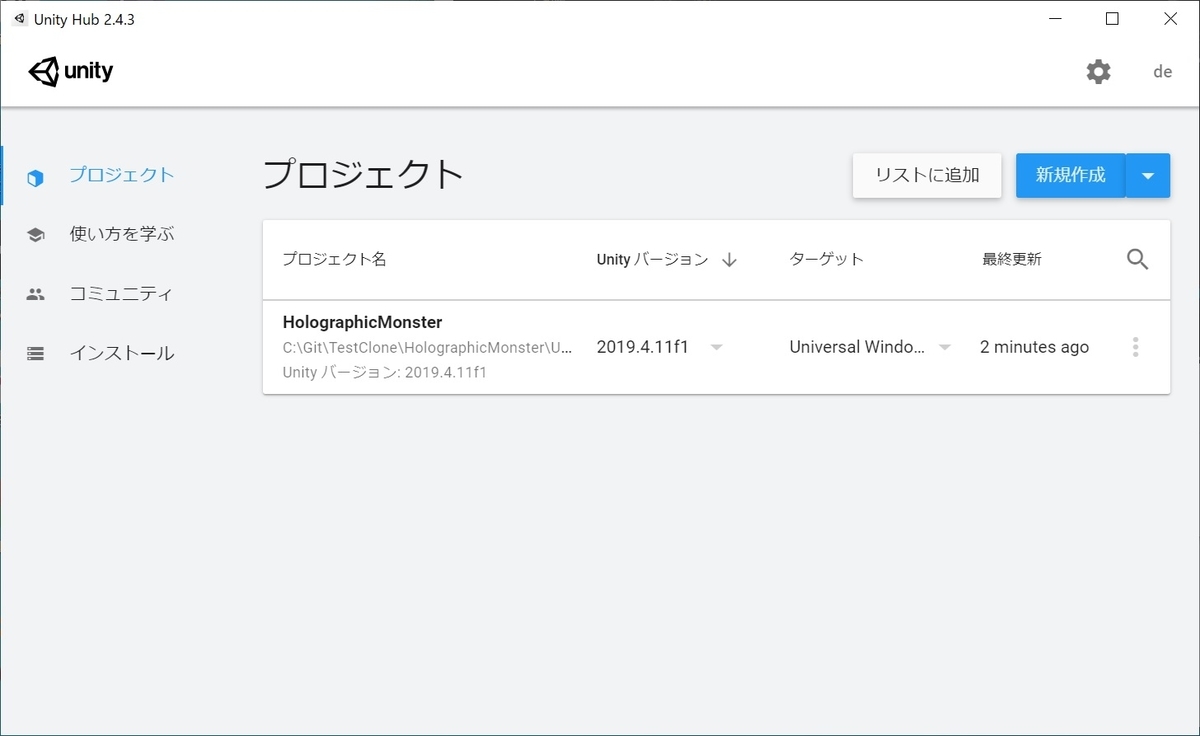
Task: Click the リストに追加 button
Action: click(x=926, y=175)
